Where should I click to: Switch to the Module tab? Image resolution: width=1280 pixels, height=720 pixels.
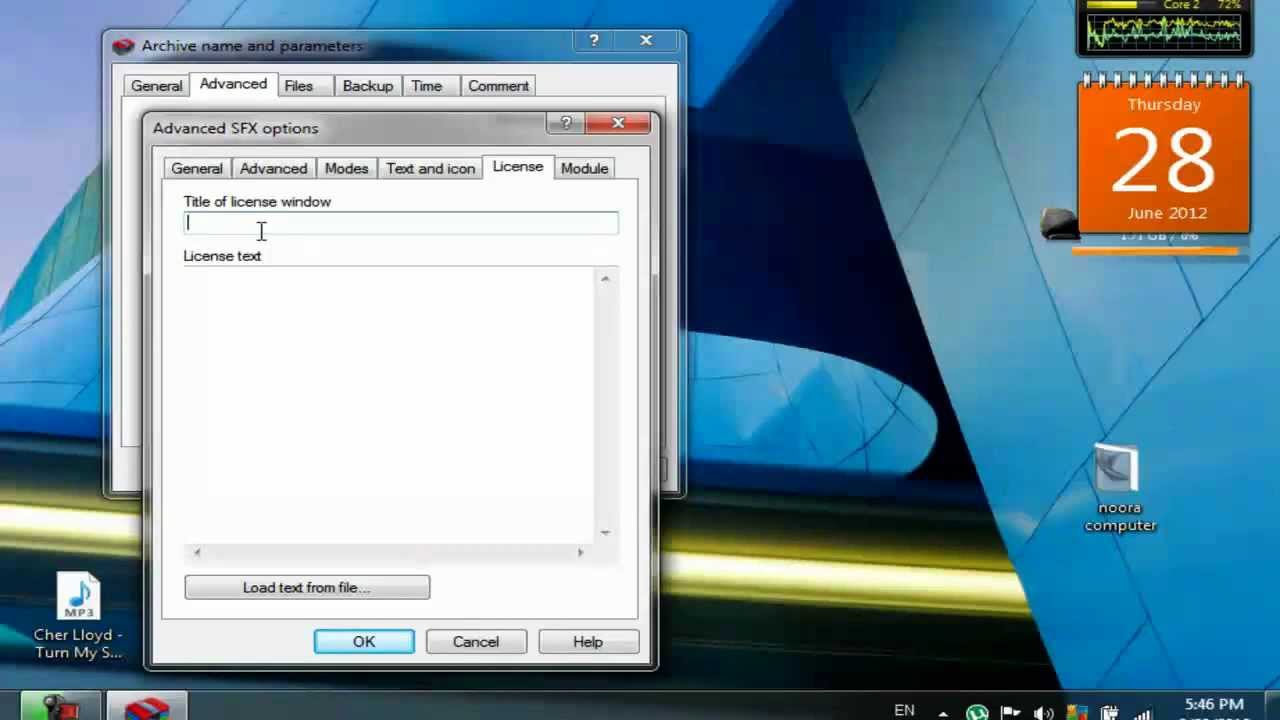pos(584,168)
